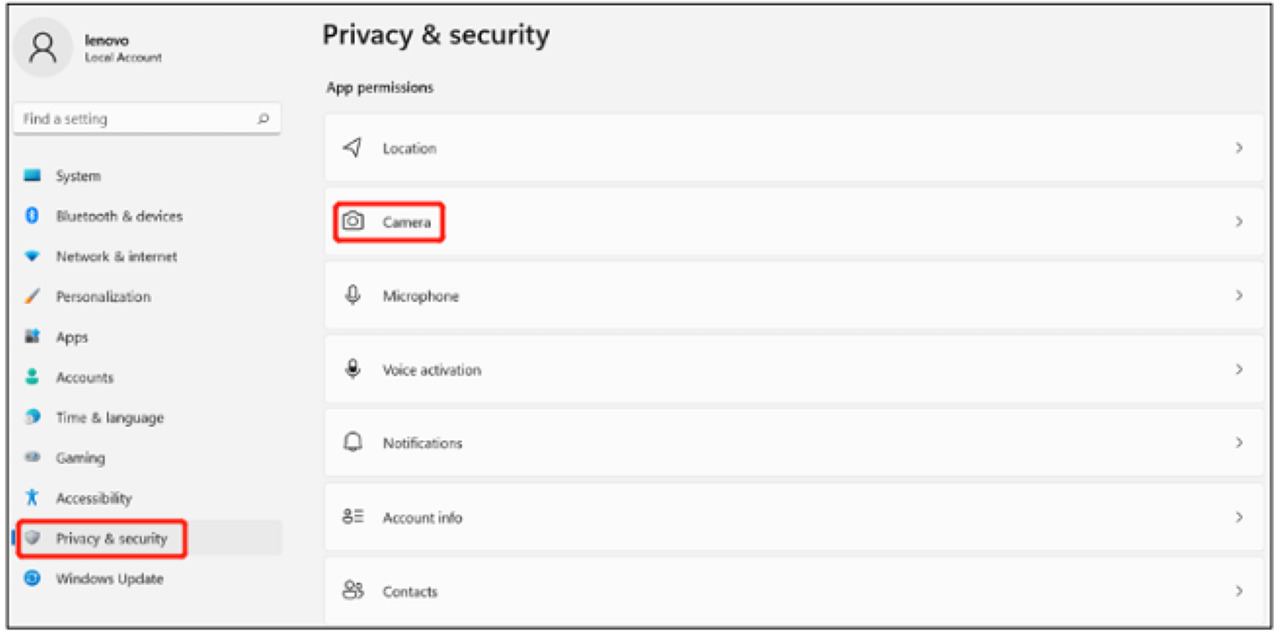Click the Contacts people icon

352,591
